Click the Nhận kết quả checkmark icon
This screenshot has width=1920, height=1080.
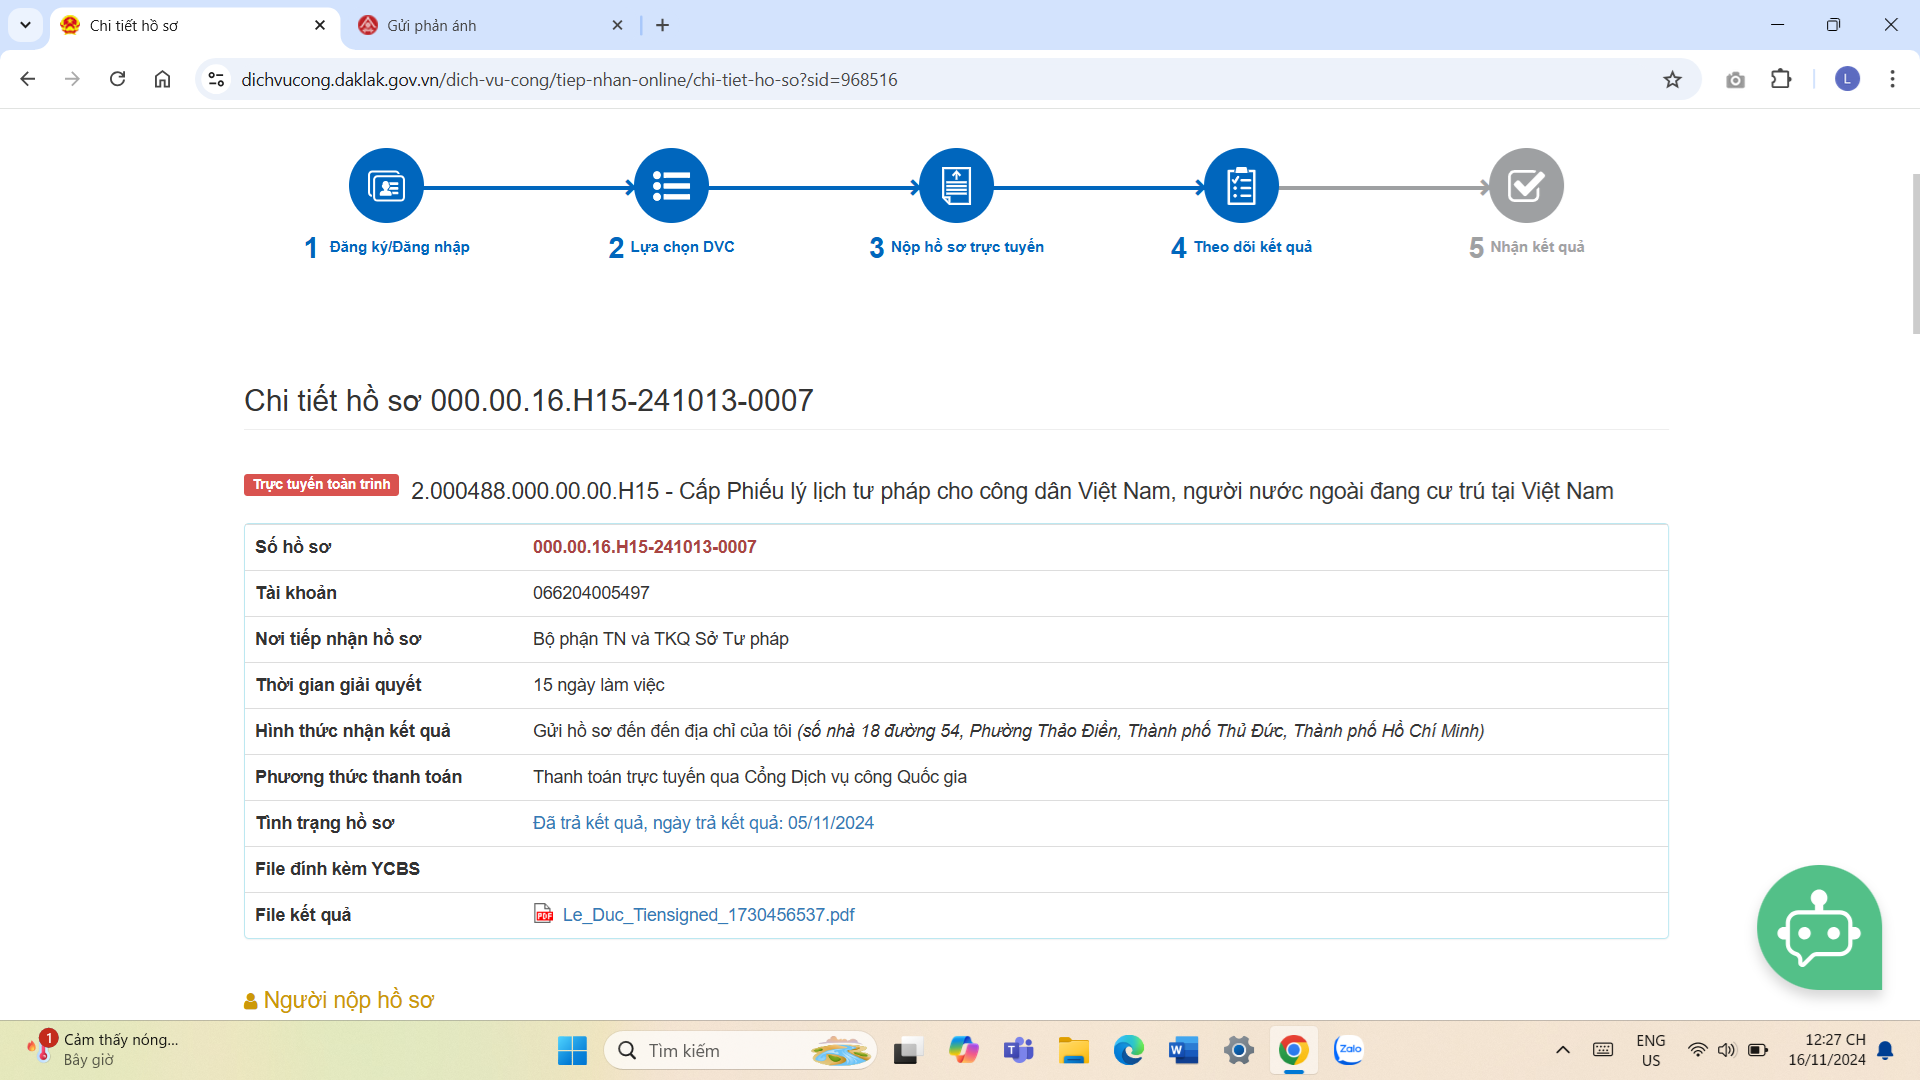click(x=1526, y=186)
